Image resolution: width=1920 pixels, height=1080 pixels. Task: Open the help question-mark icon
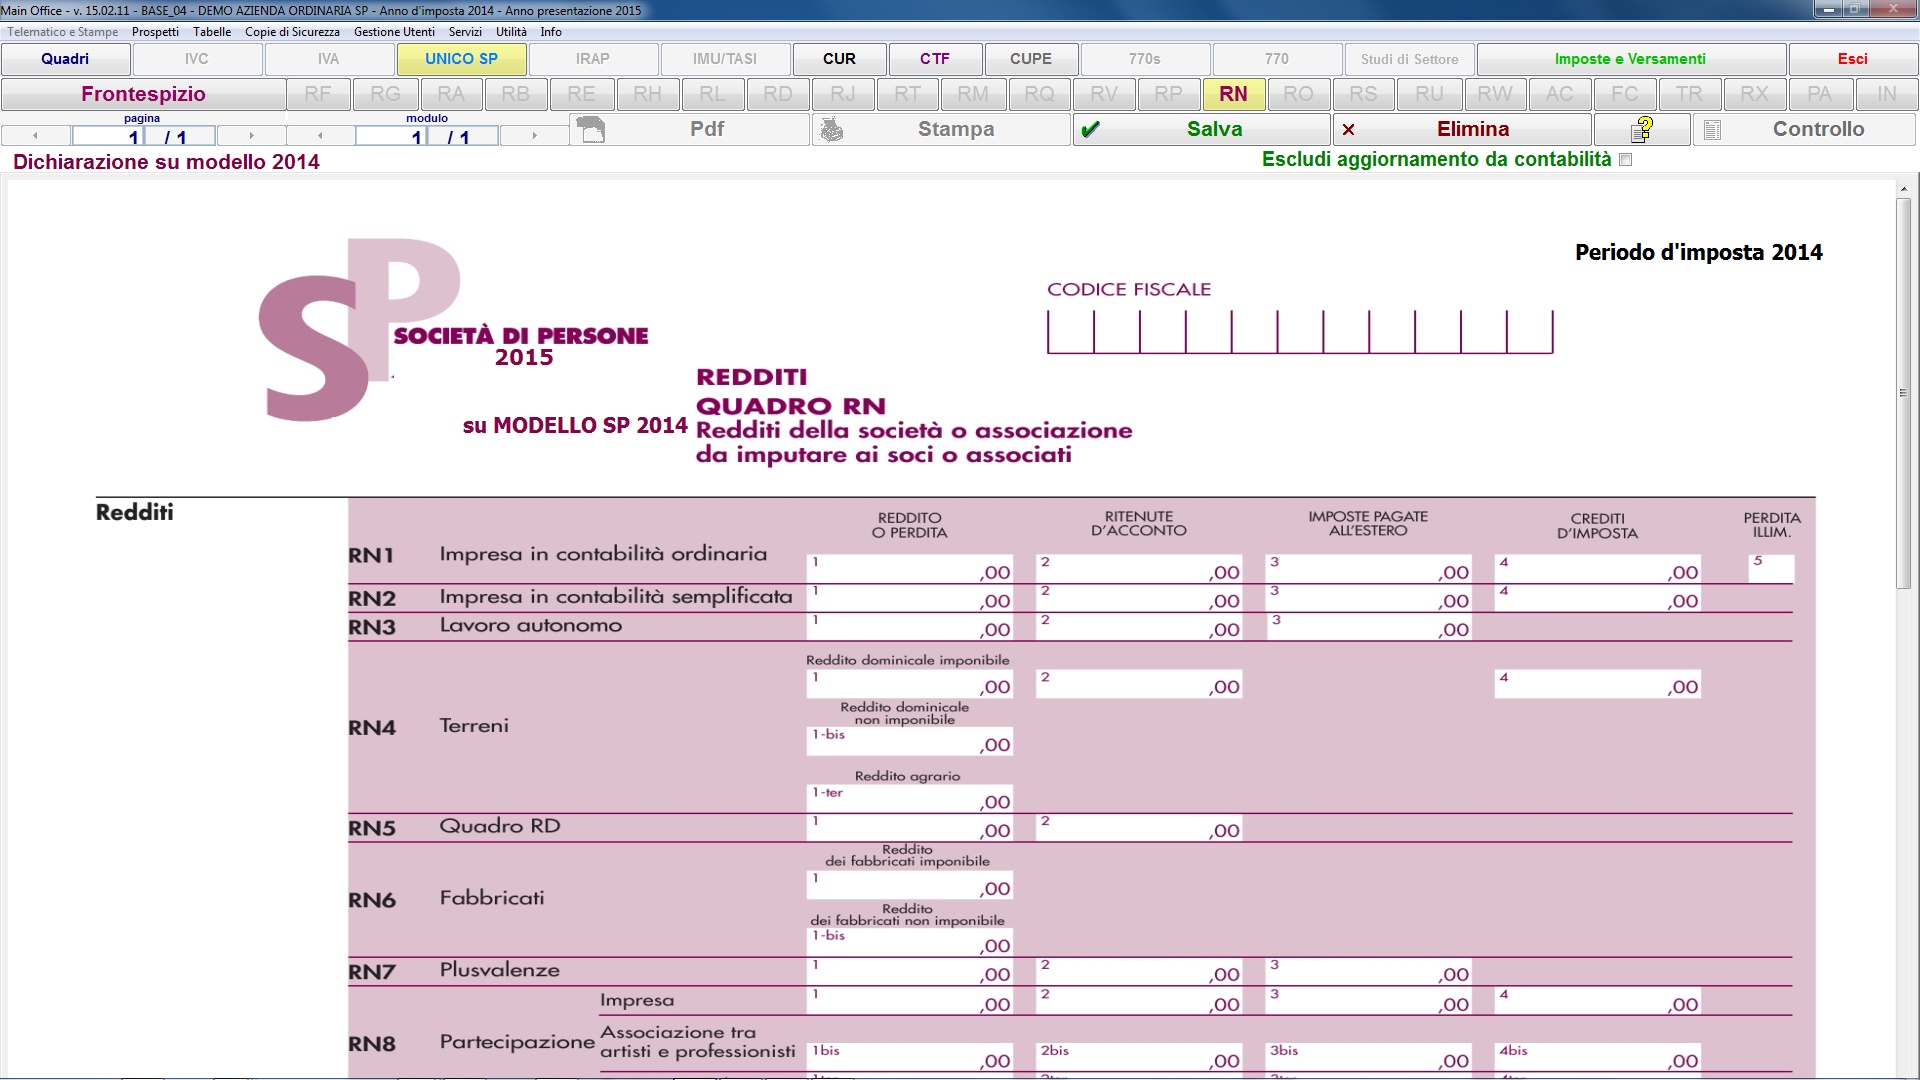pyautogui.click(x=1642, y=129)
